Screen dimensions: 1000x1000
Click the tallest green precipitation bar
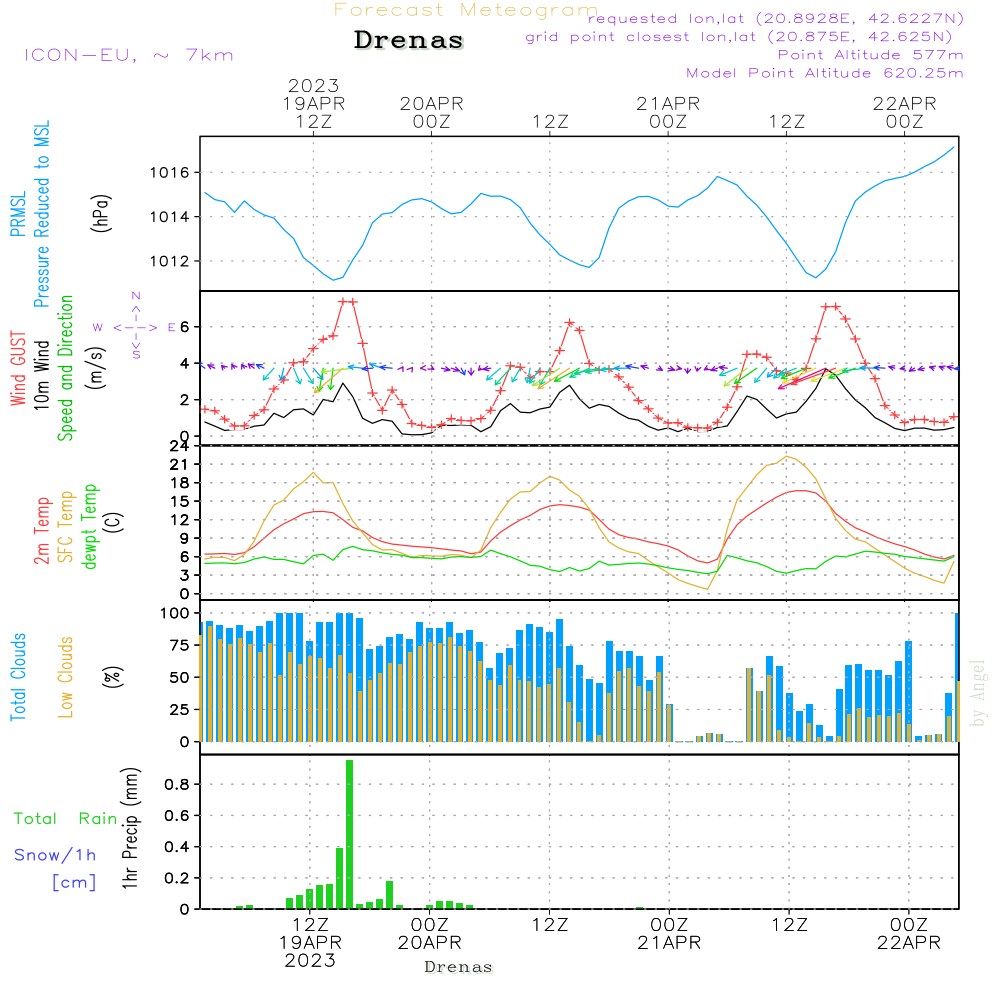pos(349,834)
